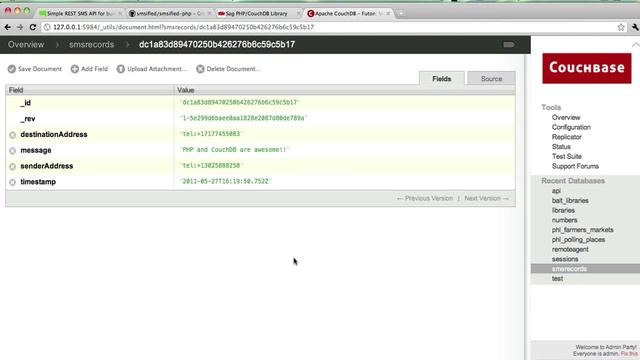Open Support Forums link
This screenshot has height=360, width=640.
click(575, 167)
